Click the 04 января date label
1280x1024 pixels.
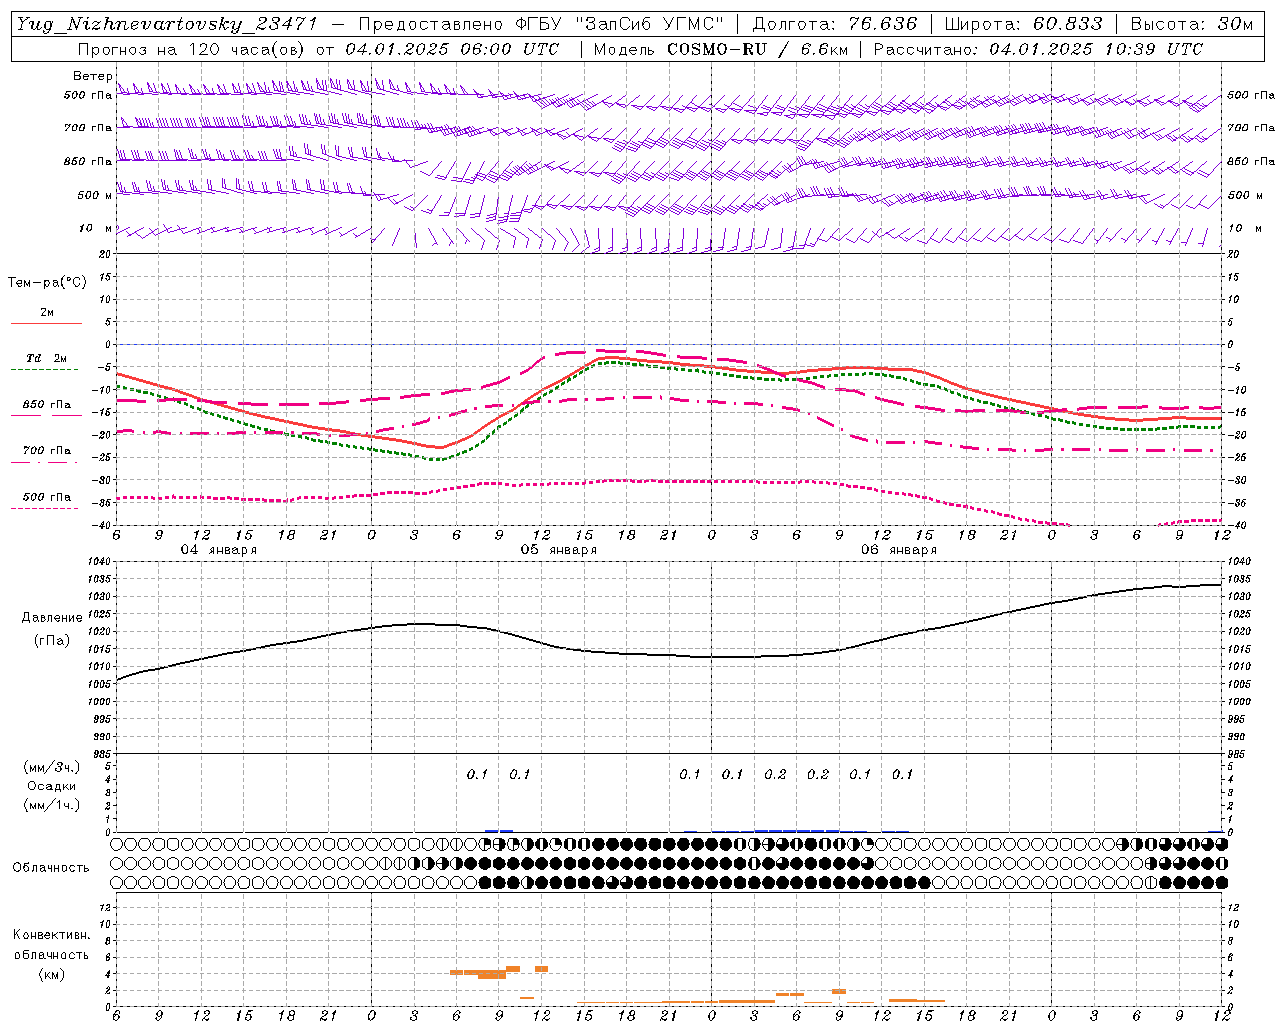point(219,550)
